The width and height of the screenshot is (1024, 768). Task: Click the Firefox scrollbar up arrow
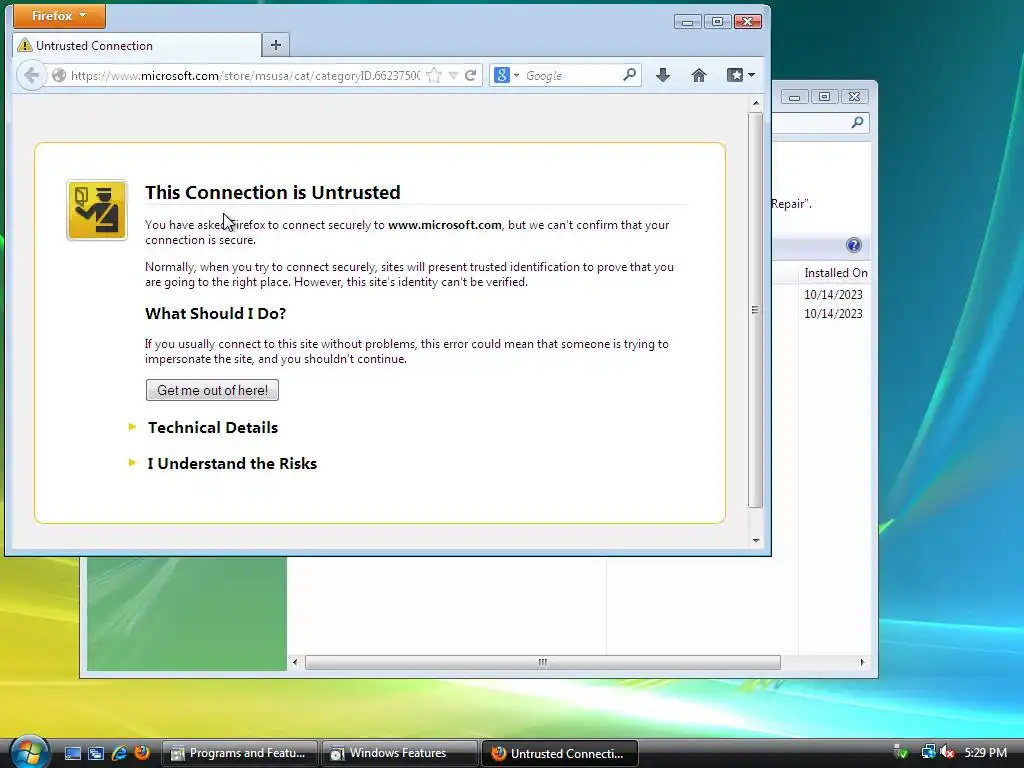756,103
